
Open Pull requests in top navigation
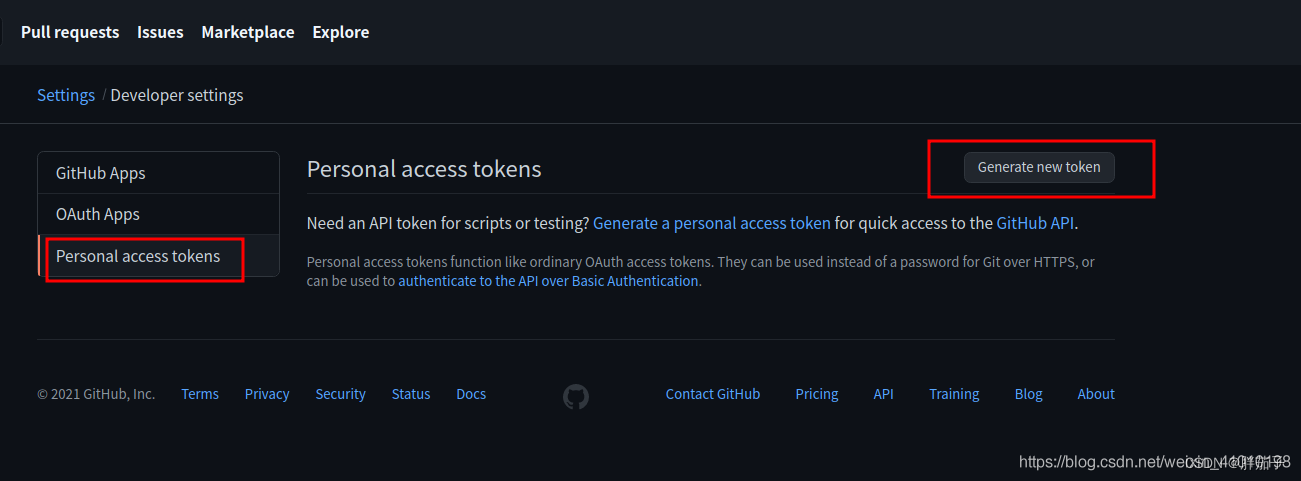[x=70, y=32]
